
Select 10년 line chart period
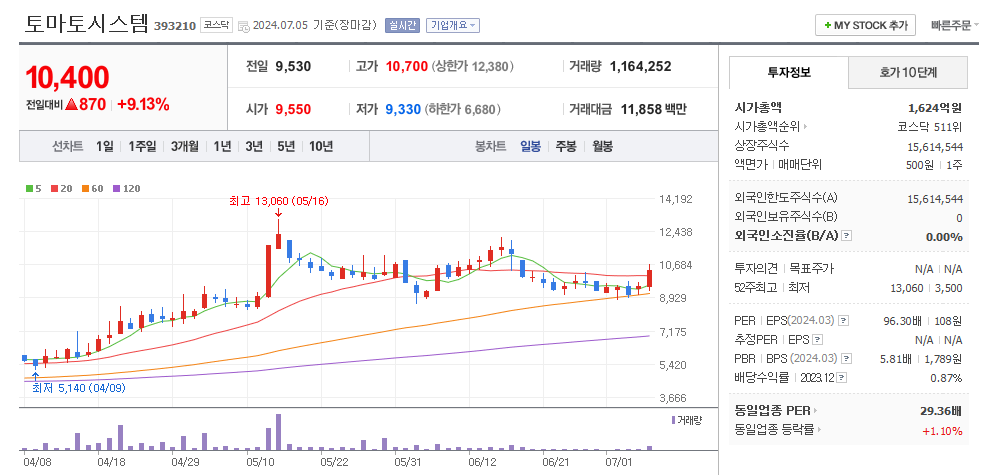point(320,147)
